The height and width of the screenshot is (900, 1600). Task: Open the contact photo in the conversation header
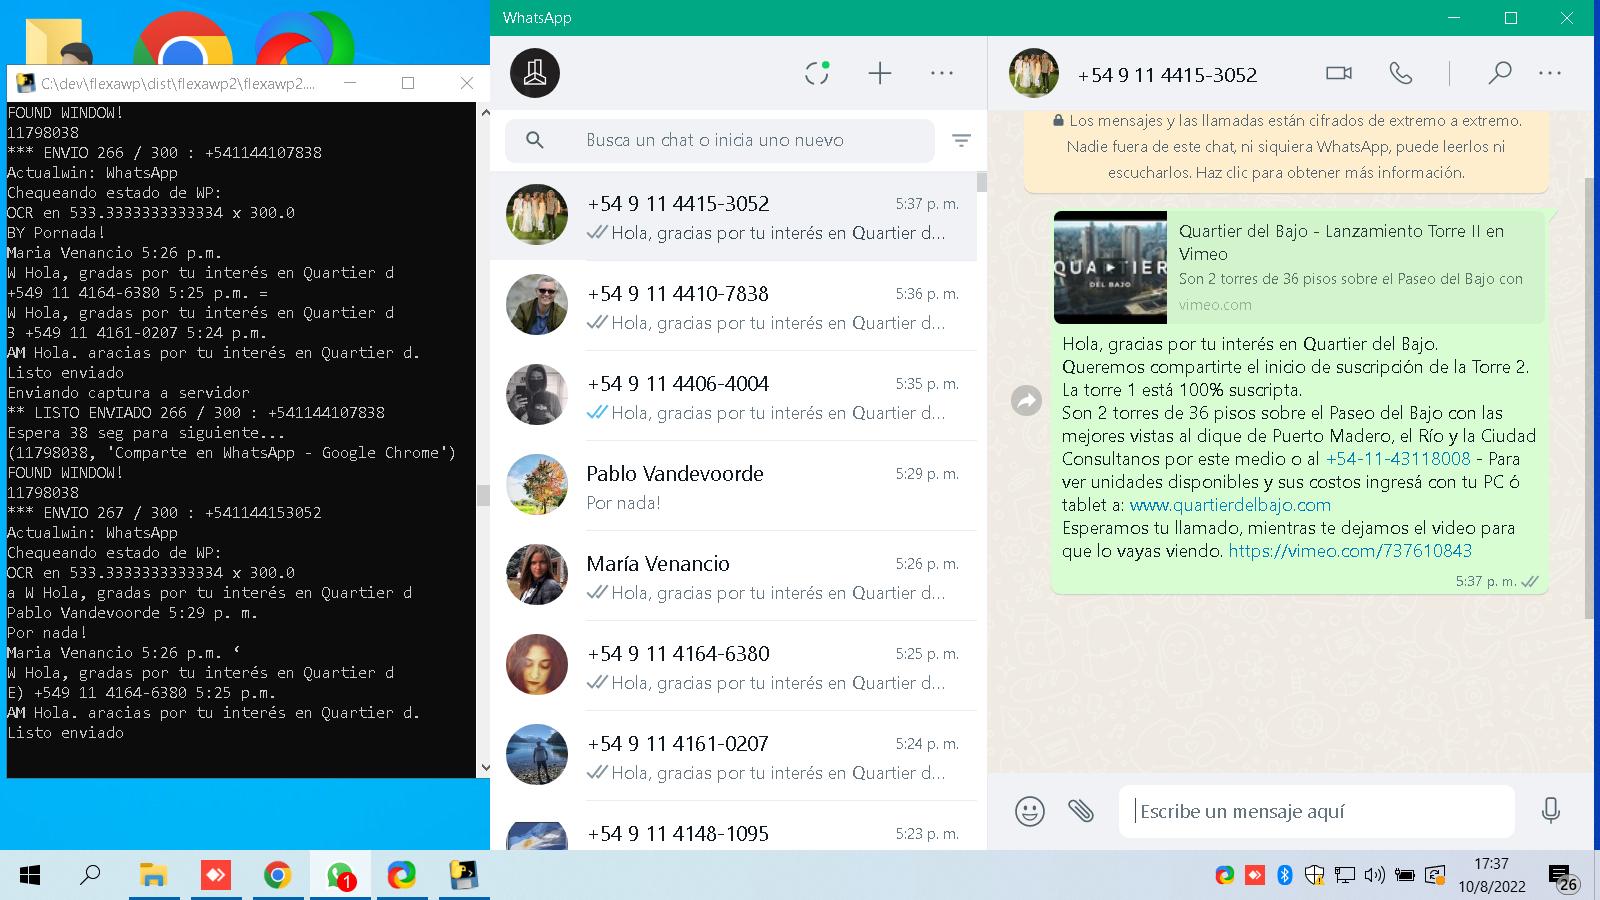(1034, 73)
